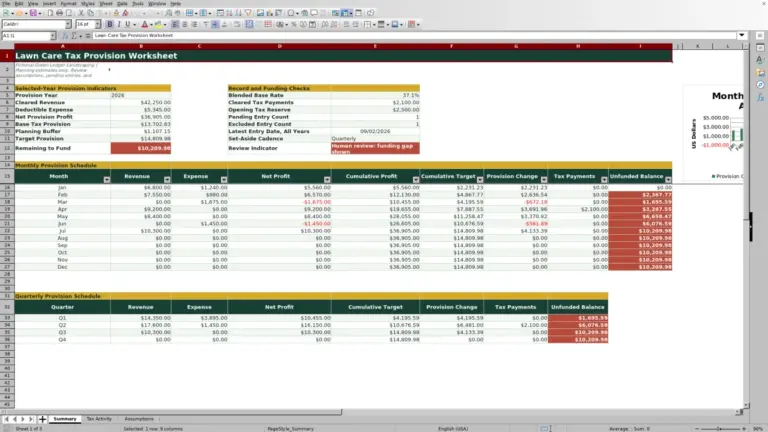Viewport: 768px width, 432px height.
Task: Toggle Bold formatting
Action: (x=110, y=24)
